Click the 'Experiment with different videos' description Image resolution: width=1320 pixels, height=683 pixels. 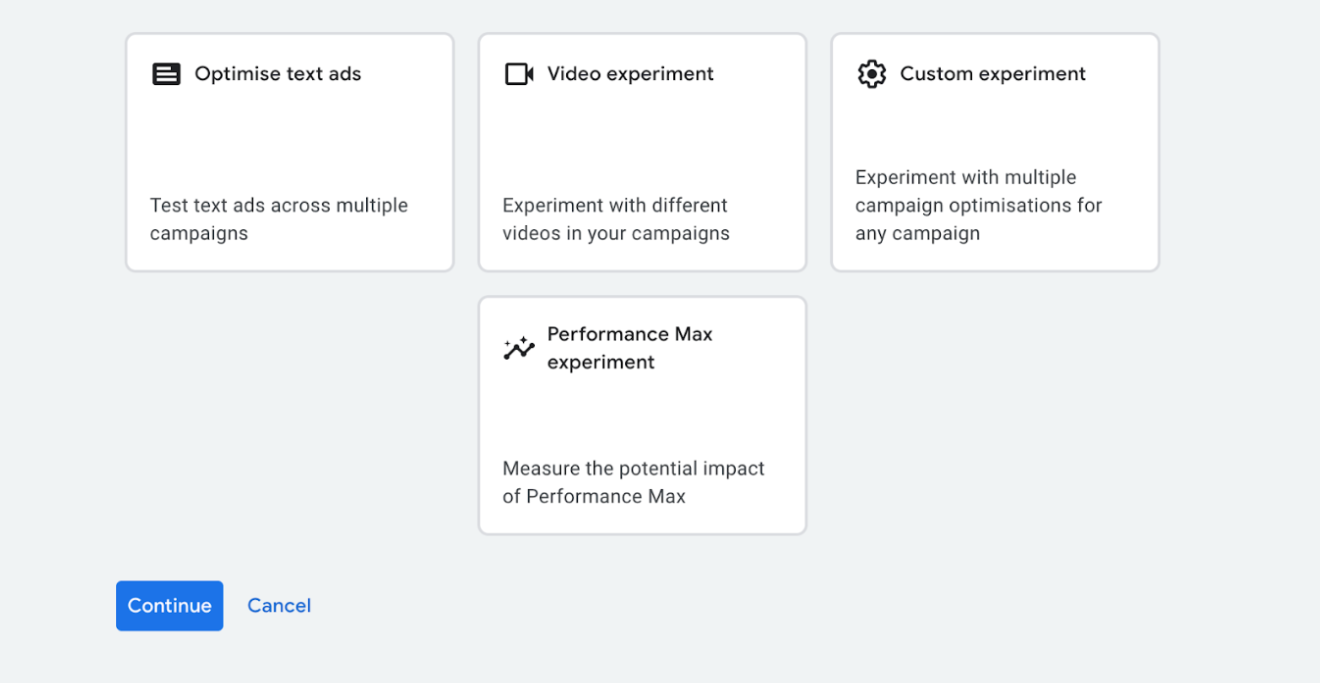(614, 218)
